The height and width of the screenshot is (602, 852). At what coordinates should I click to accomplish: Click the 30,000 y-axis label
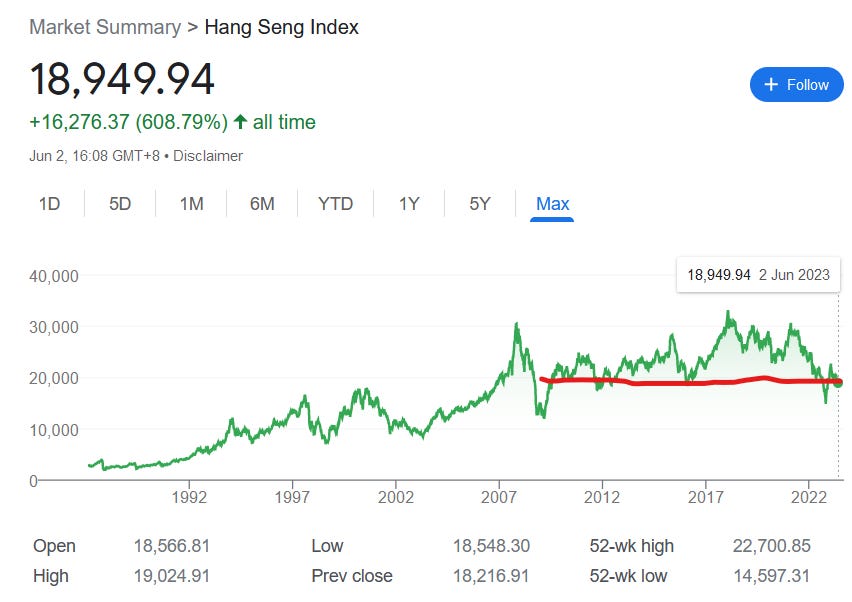click(54, 327)
